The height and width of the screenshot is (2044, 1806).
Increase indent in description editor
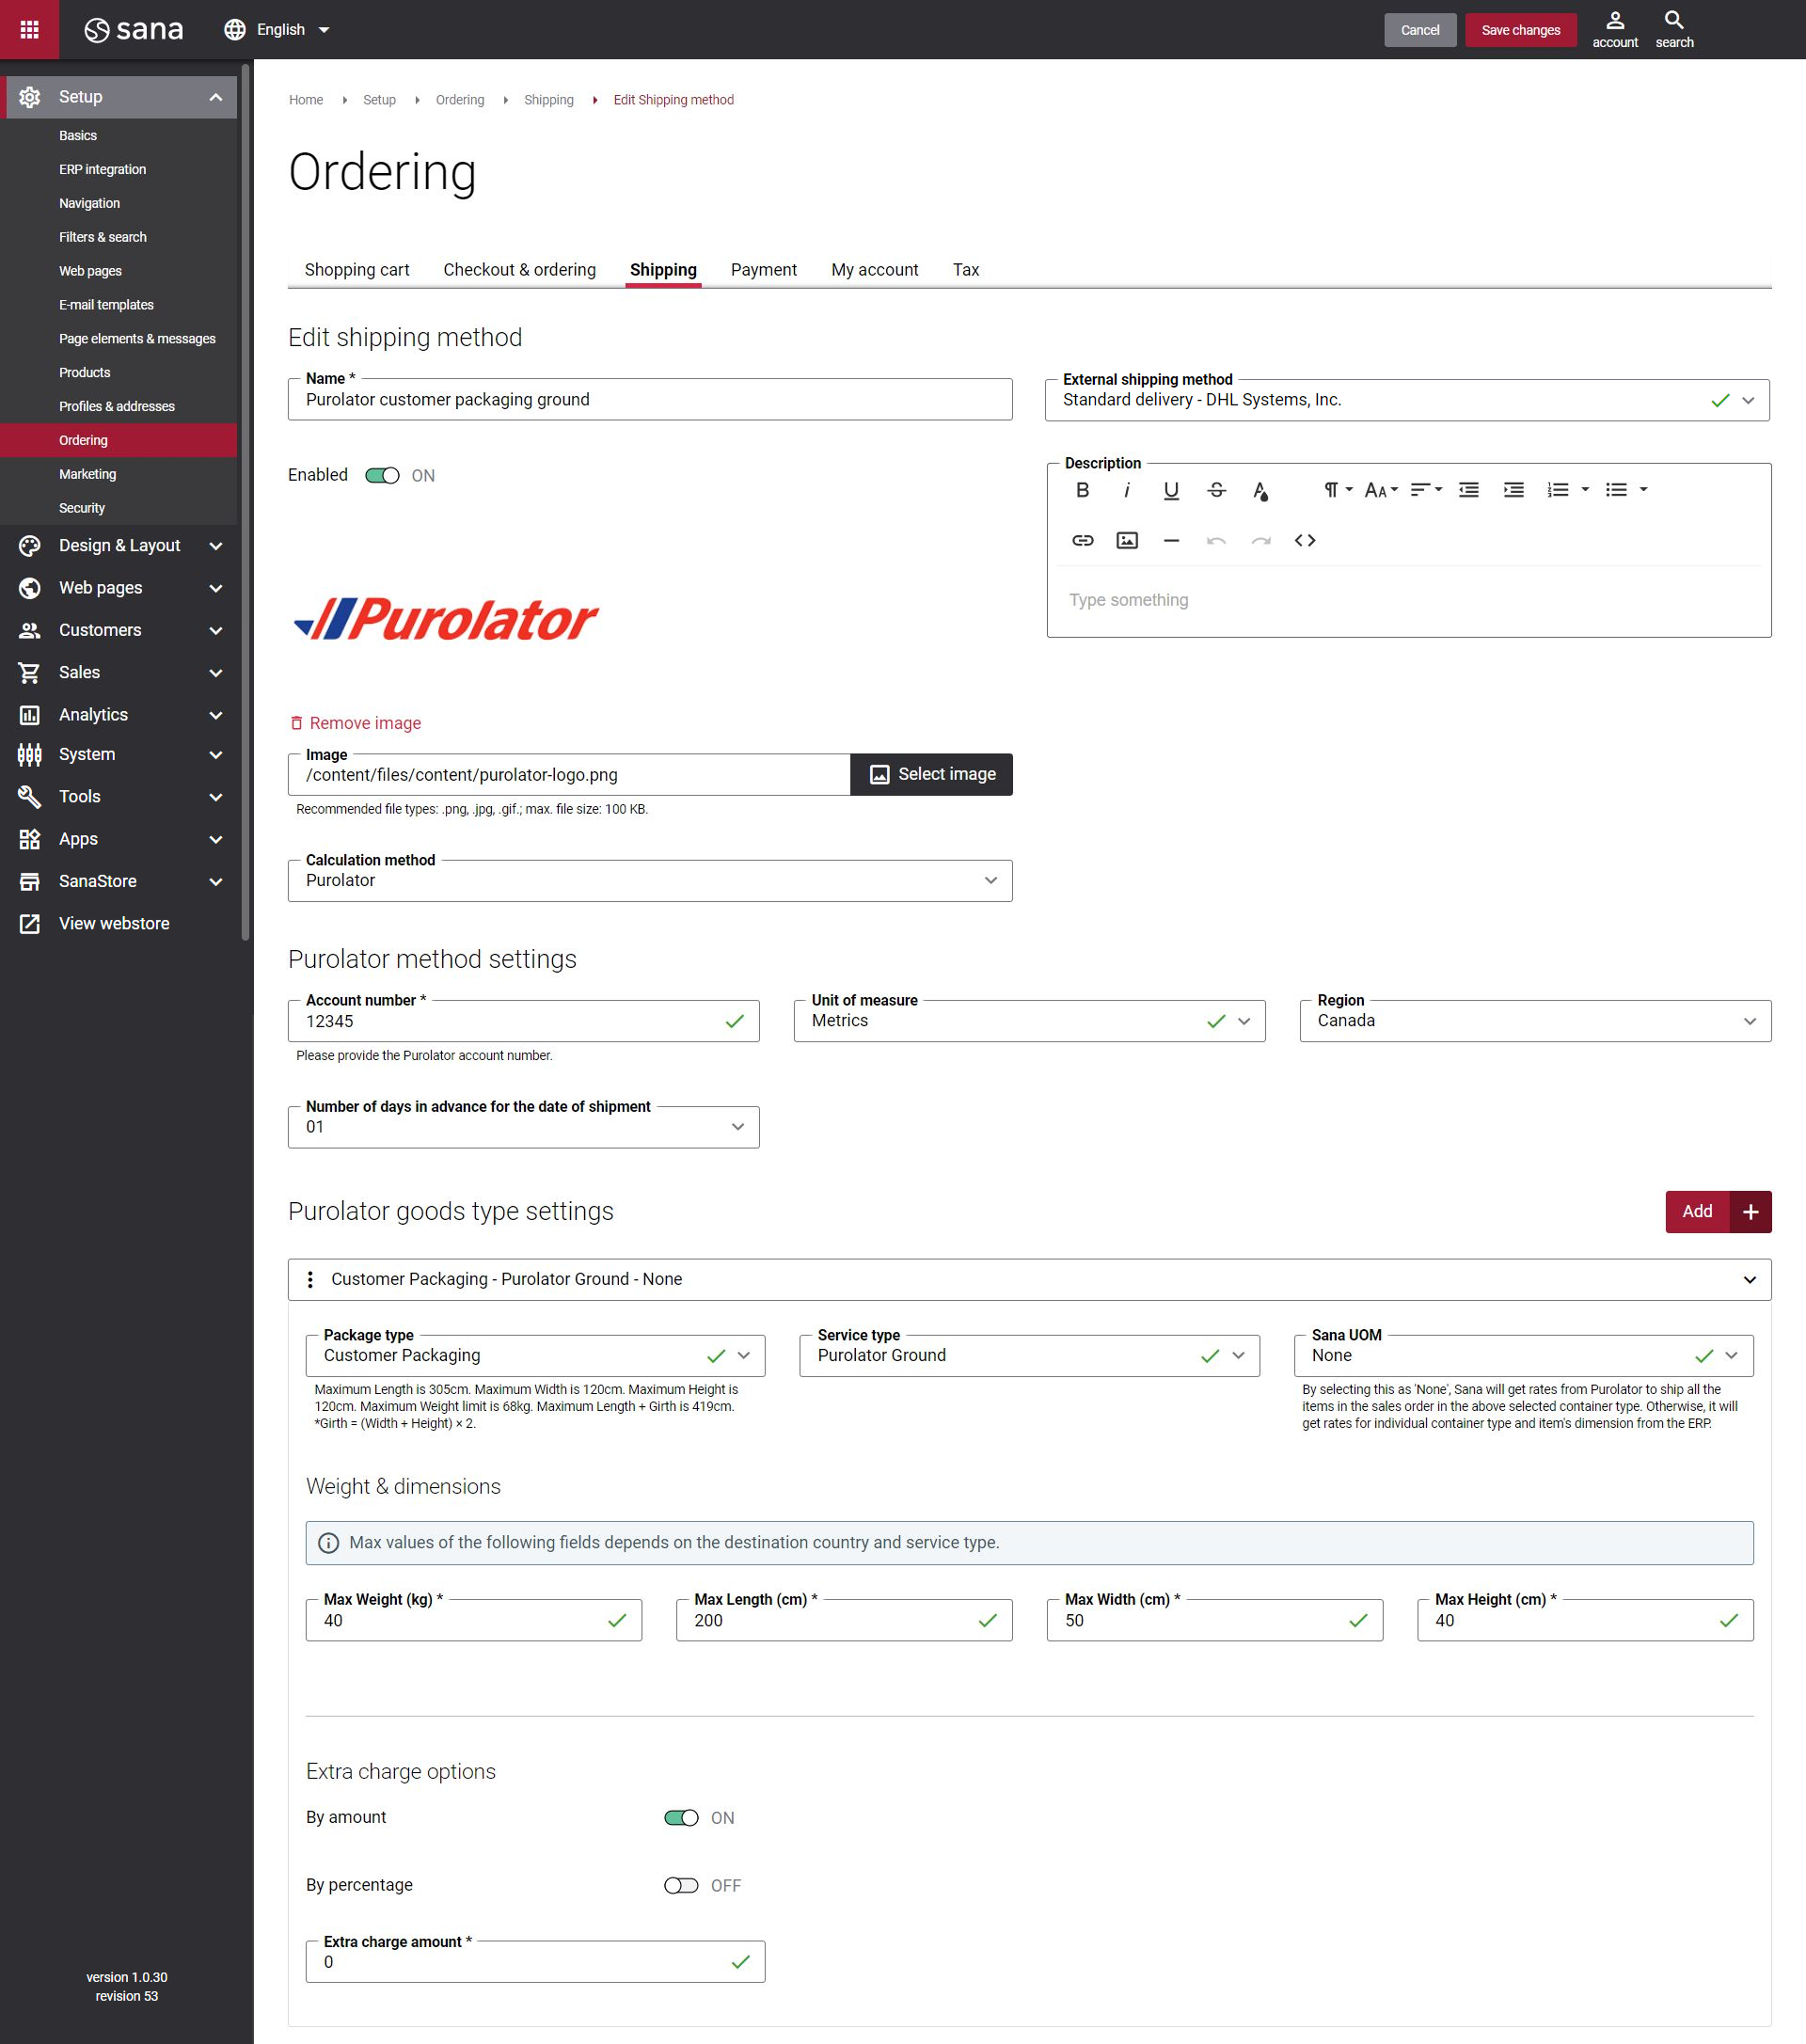point(1514,490)
